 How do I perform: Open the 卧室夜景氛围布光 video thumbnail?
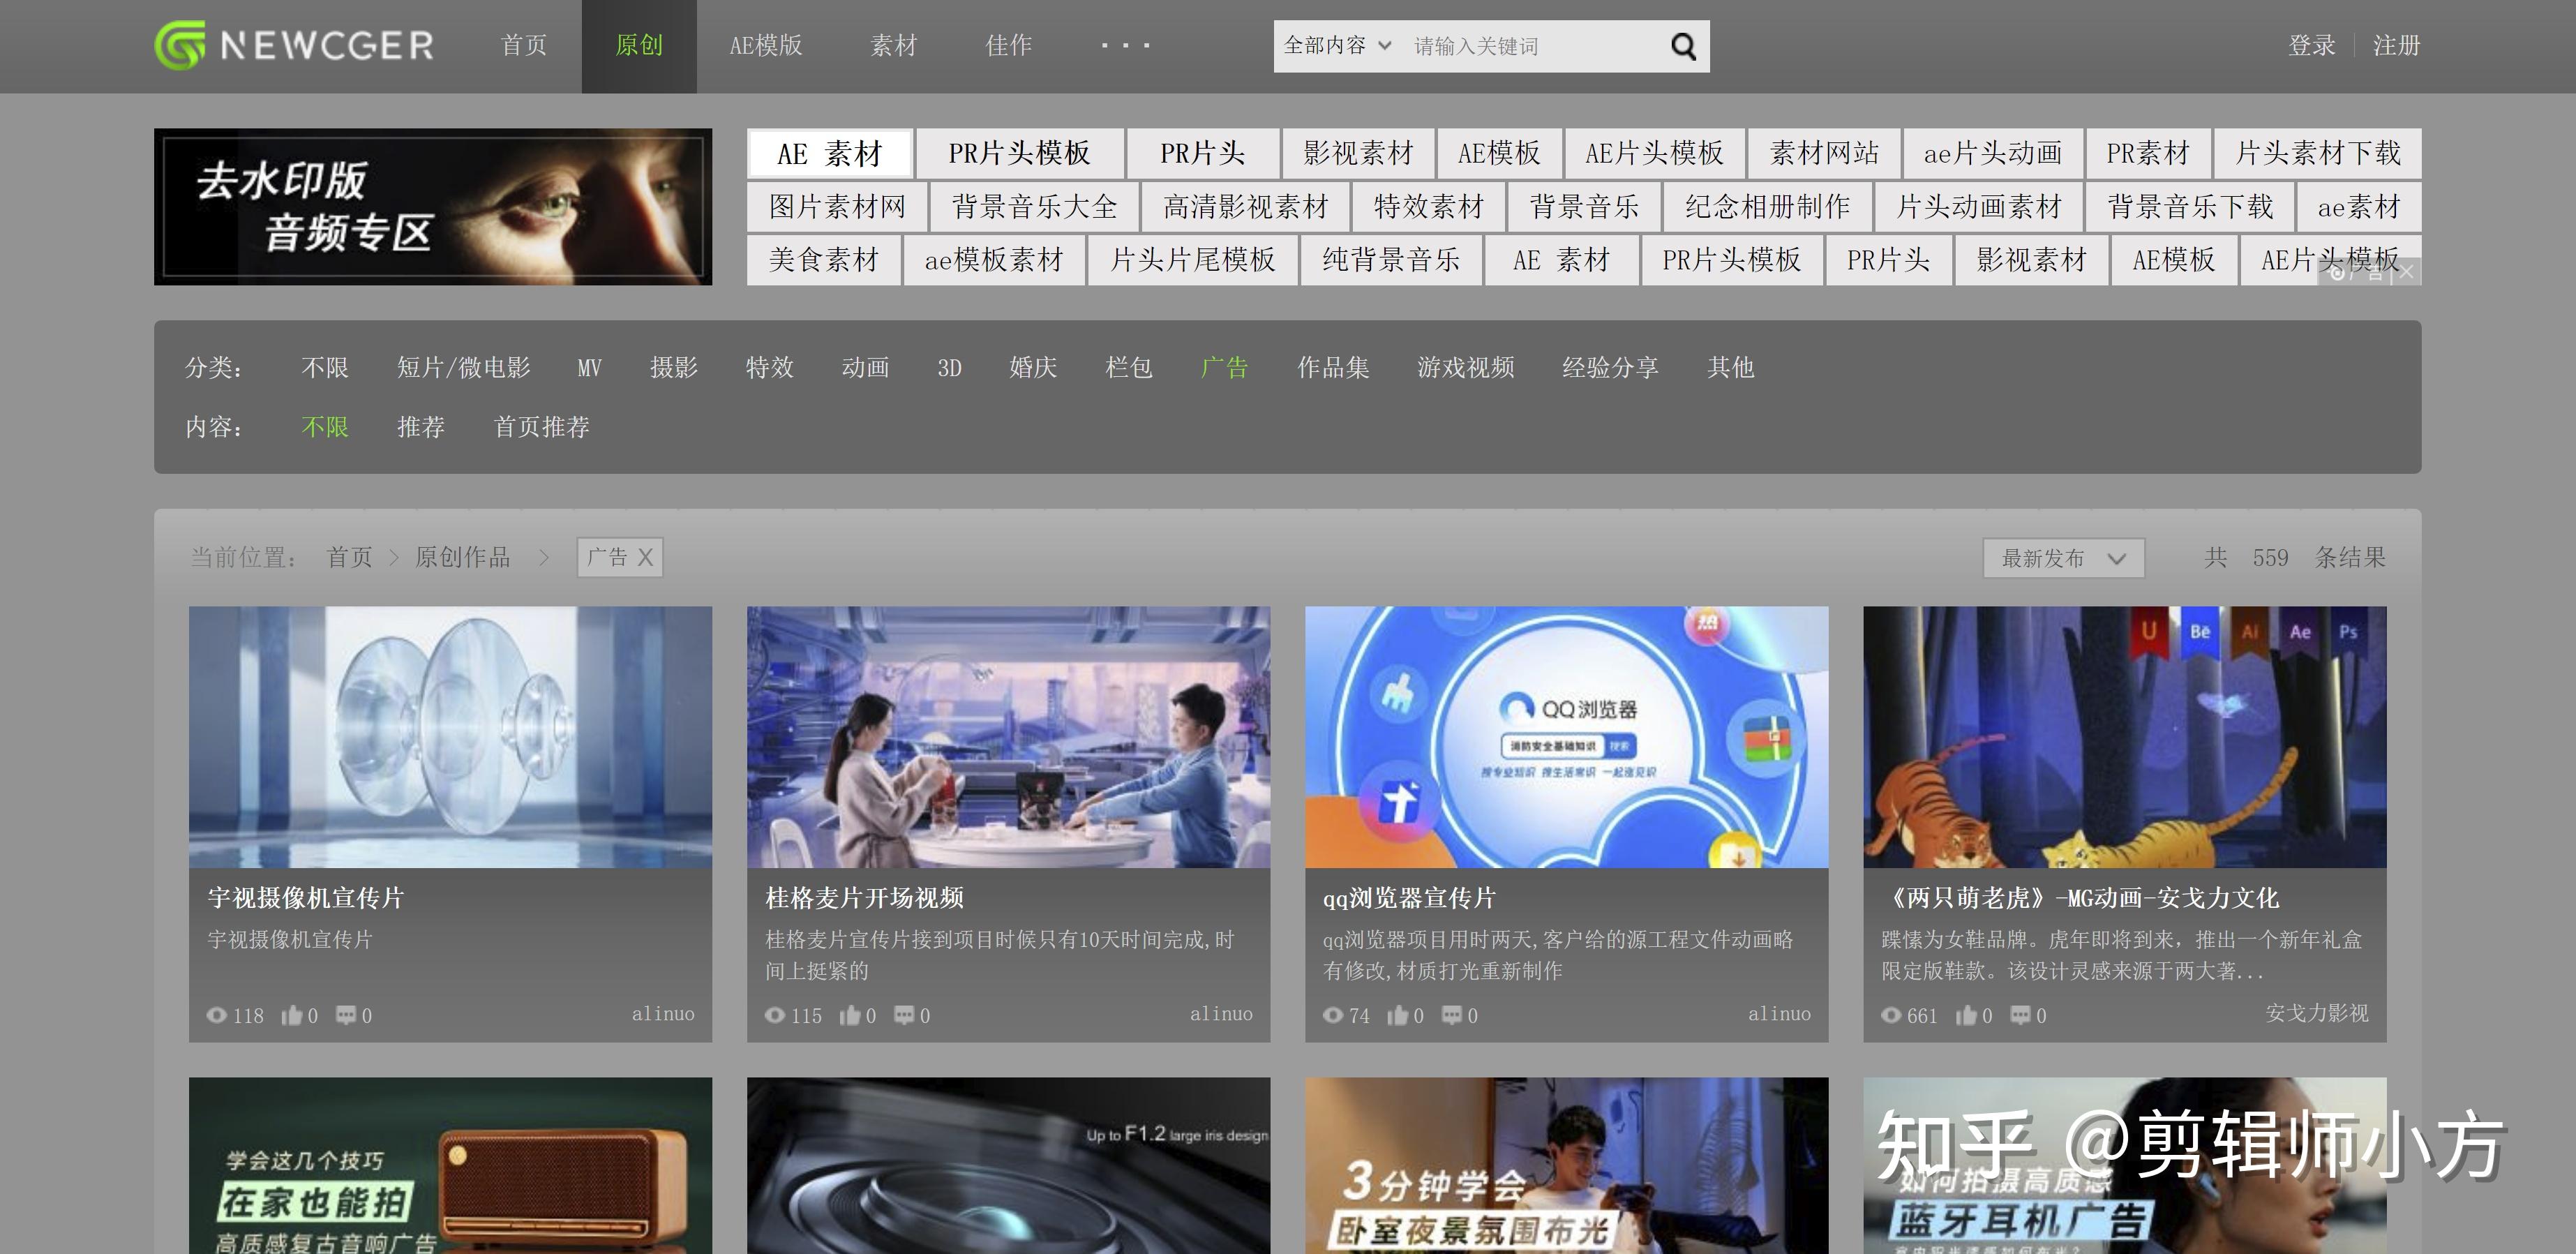[x=1567, y=1166]
